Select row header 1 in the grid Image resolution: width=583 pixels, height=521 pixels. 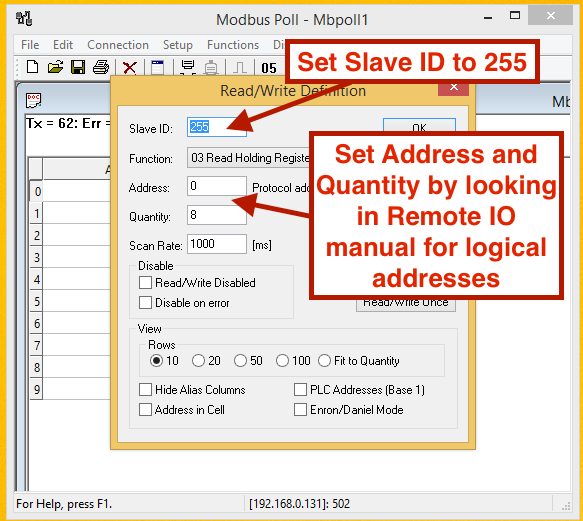tap(36, 213)
